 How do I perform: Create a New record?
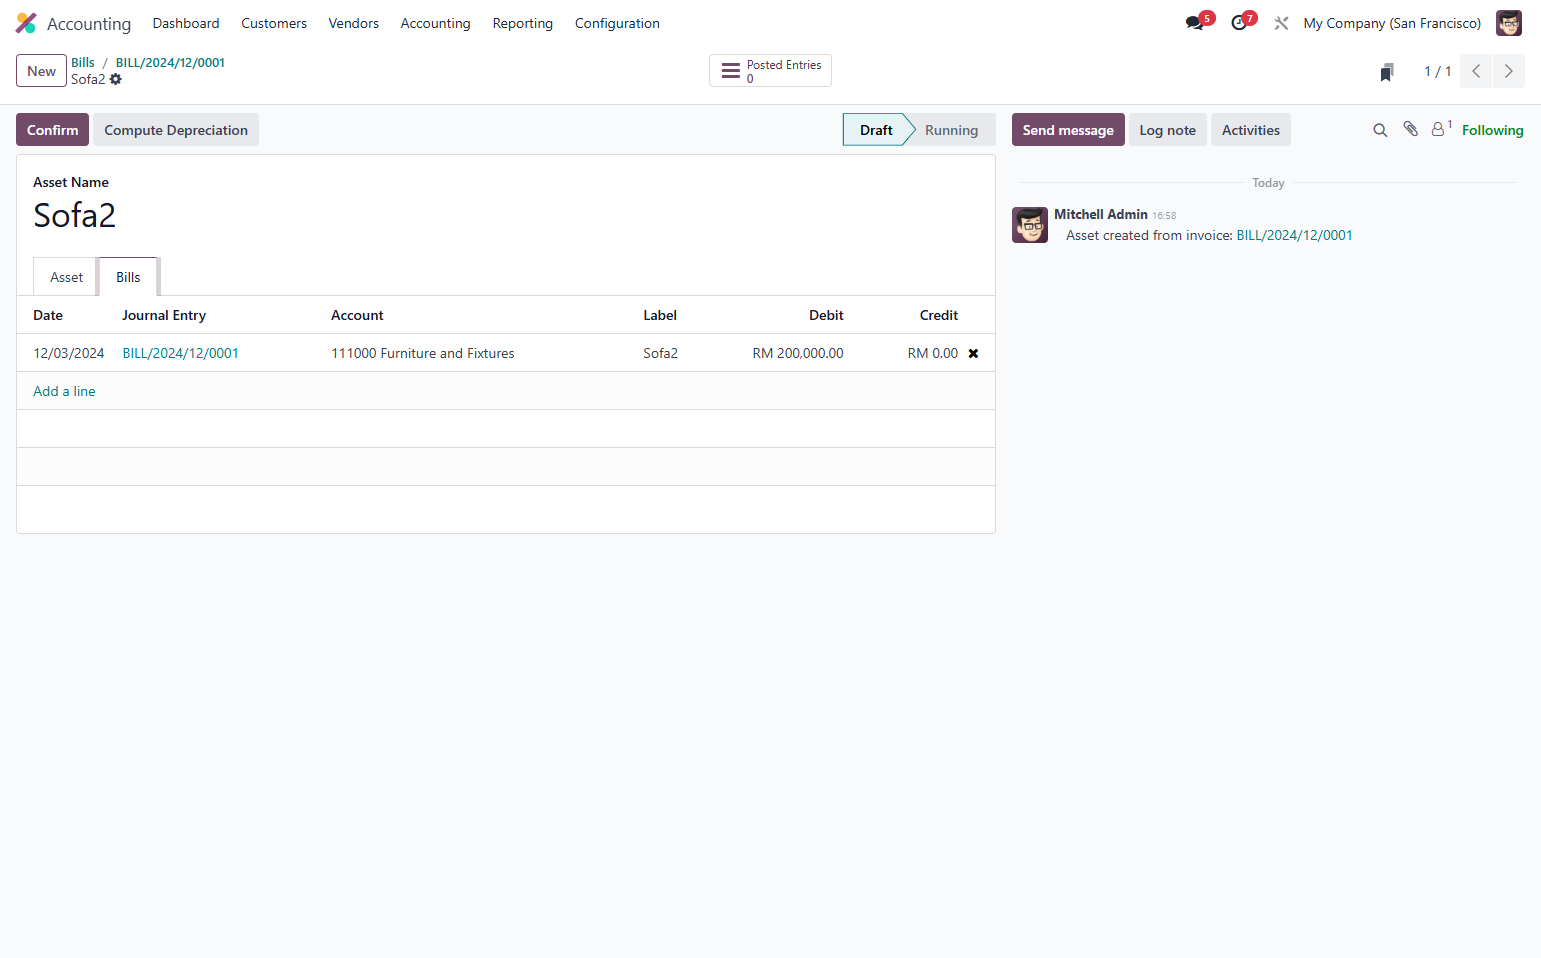point(41,71)
